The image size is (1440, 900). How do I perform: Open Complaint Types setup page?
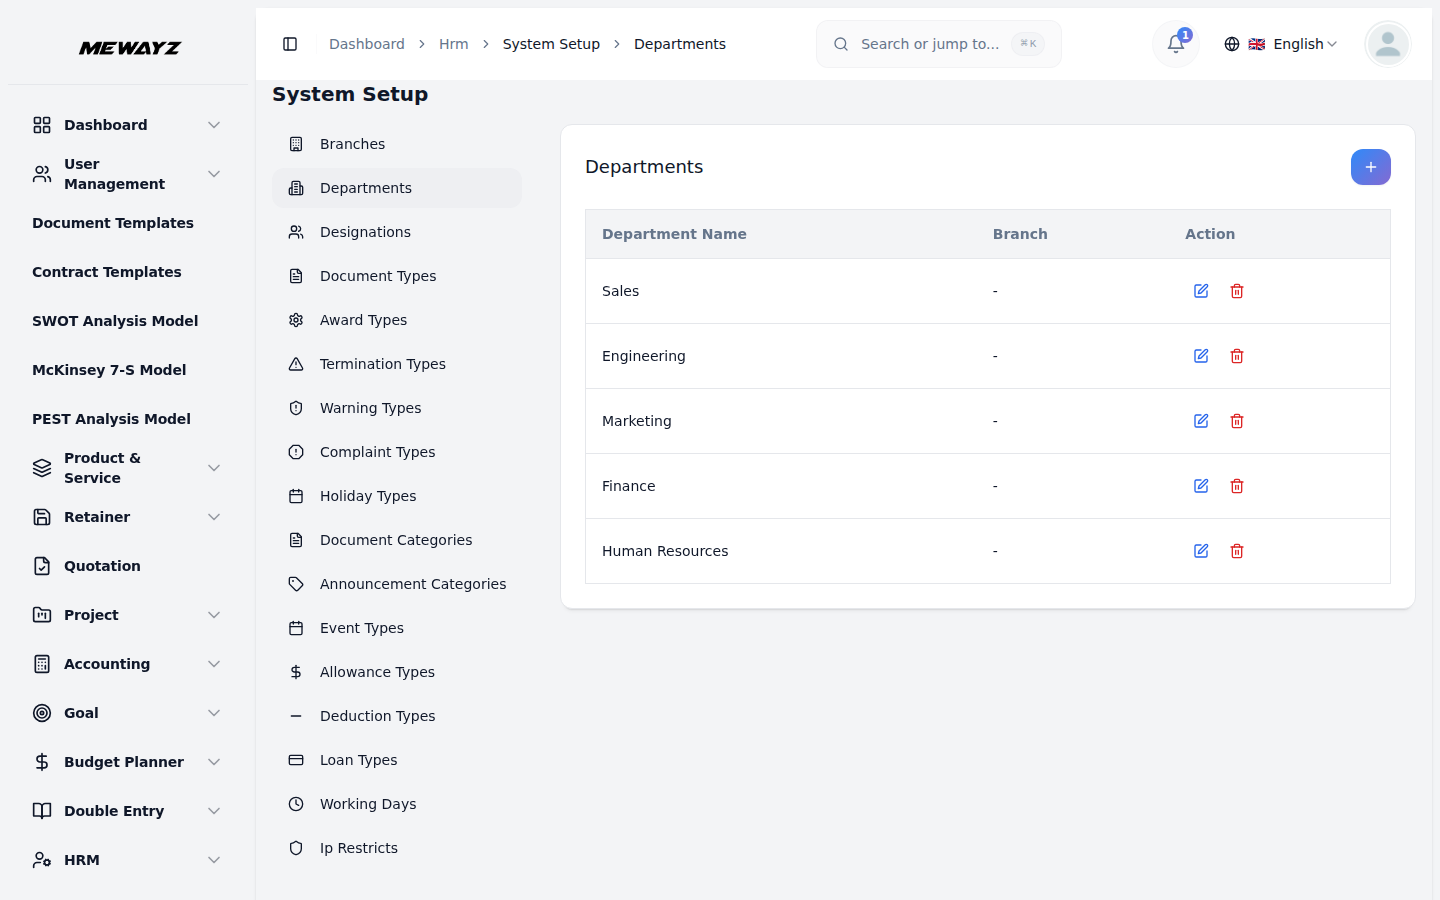pos(397,452)
